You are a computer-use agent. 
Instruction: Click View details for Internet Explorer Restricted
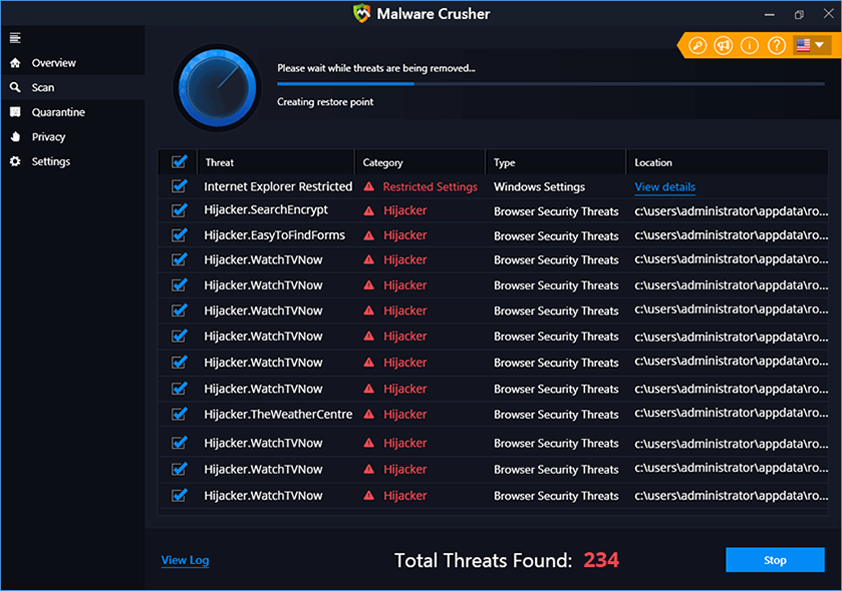pyautogui.click(x=665, y=187)
